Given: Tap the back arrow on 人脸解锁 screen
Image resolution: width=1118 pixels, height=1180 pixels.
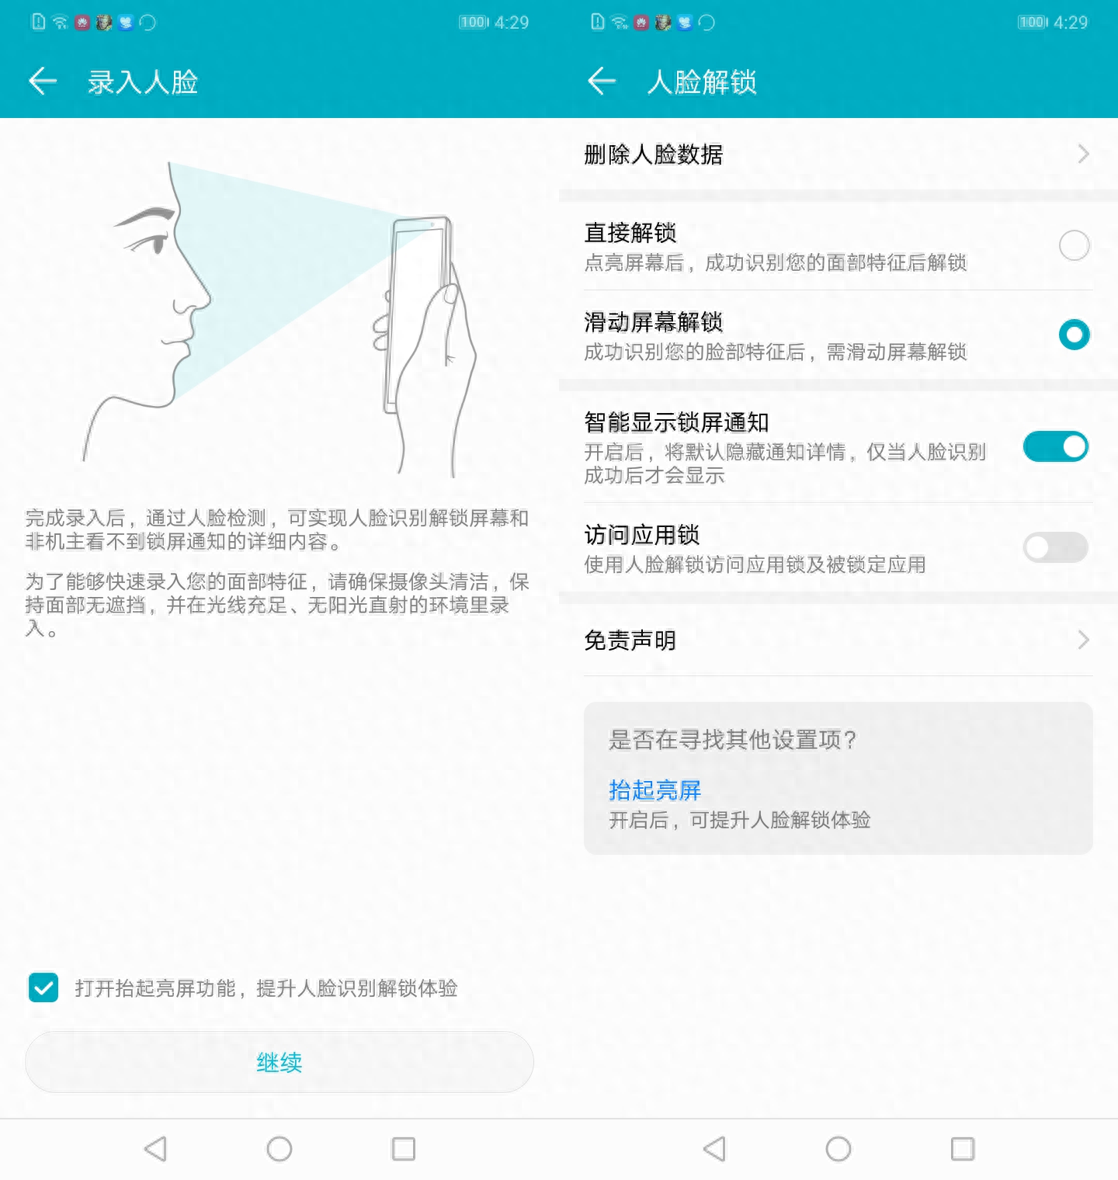Looking at the screenshot, I should point(601,82).
